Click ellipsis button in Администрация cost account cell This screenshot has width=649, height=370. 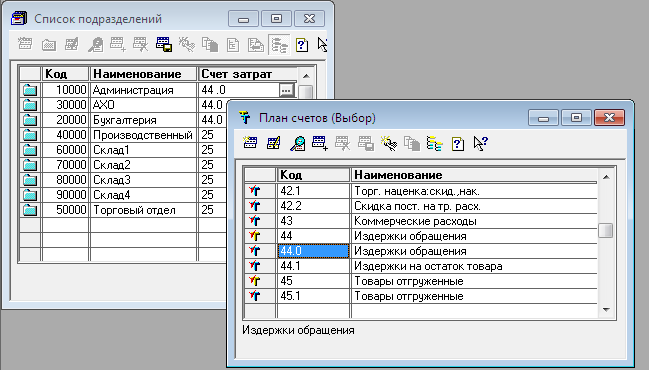286,90
